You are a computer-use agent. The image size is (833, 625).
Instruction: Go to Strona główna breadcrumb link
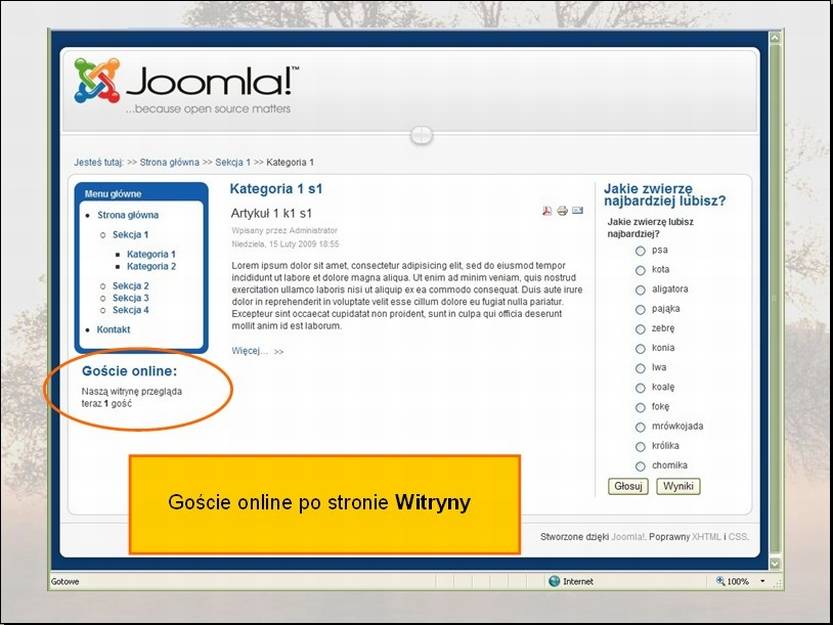[x=169, y=163]
